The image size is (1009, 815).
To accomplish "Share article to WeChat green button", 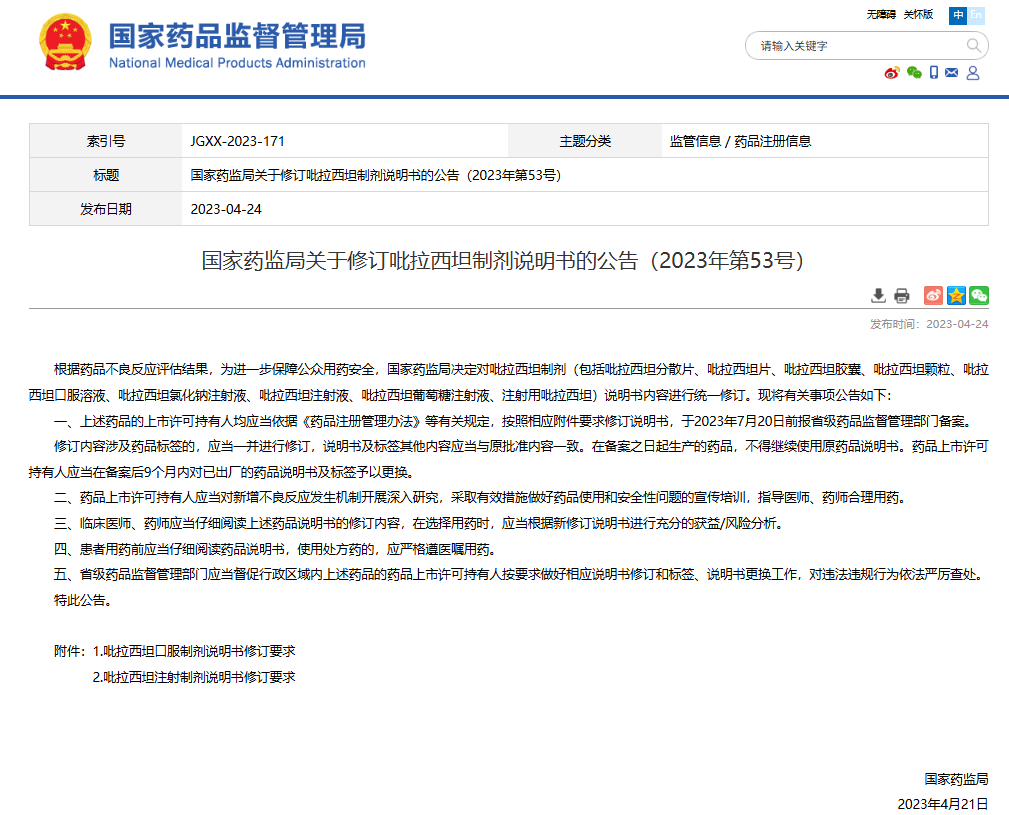I will click(x=979, y=295).
